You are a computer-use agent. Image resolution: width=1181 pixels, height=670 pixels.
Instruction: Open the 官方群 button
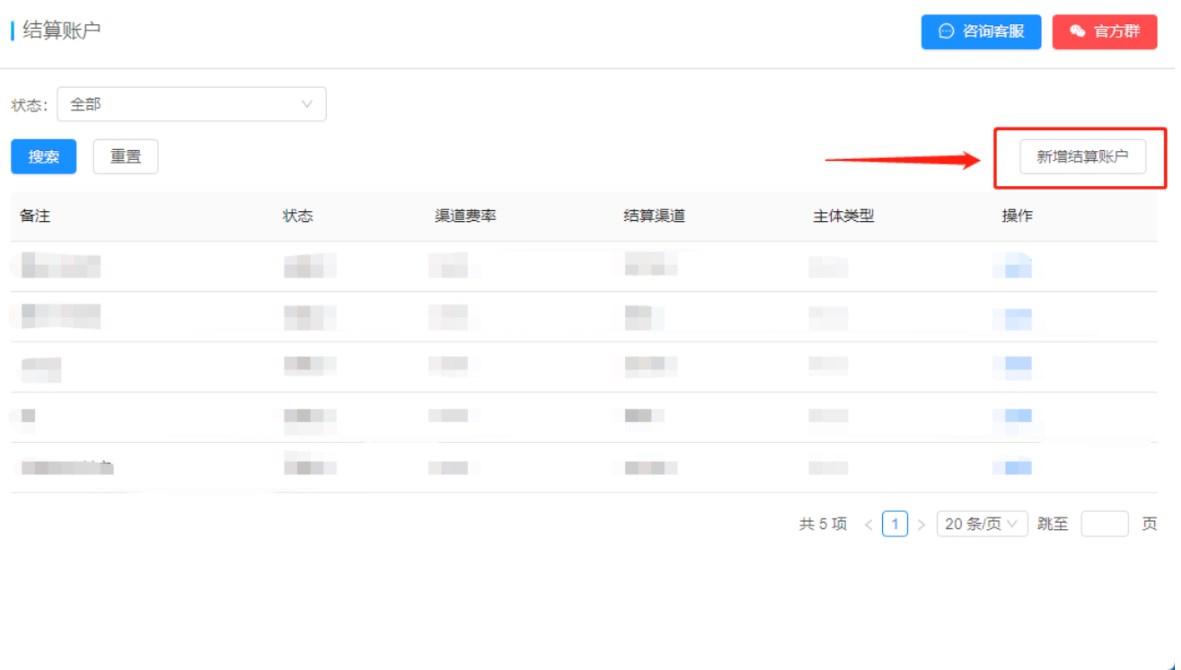click(x=1104, y=32)
